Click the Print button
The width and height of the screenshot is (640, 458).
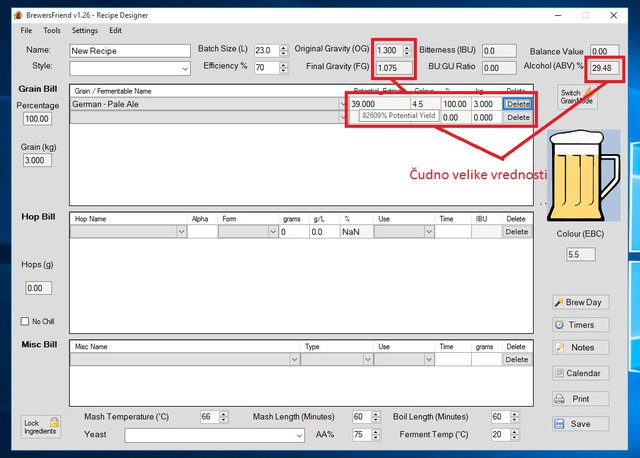point(581,398)
